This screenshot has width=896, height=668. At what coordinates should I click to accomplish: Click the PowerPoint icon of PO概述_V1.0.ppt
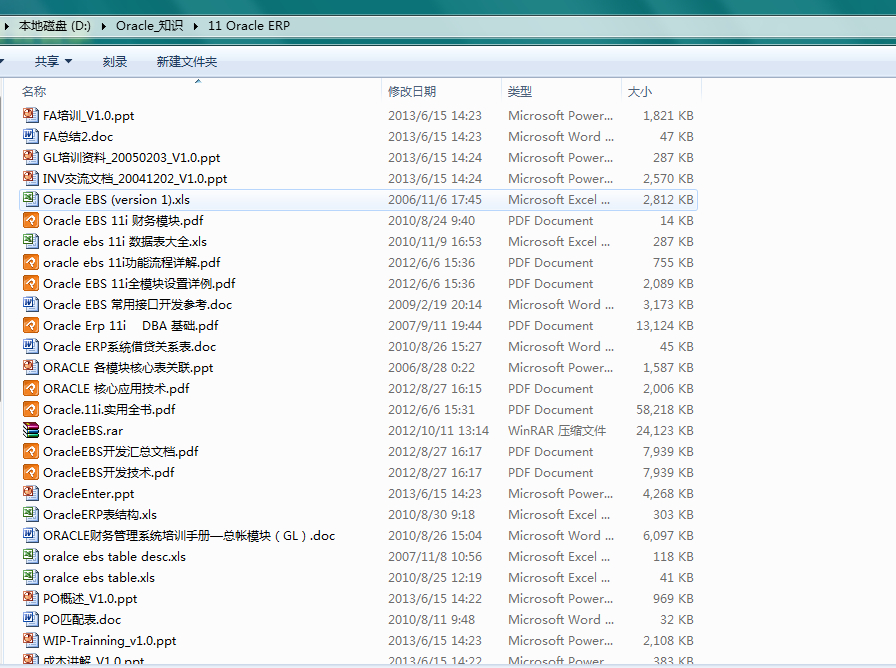[30, 598]
